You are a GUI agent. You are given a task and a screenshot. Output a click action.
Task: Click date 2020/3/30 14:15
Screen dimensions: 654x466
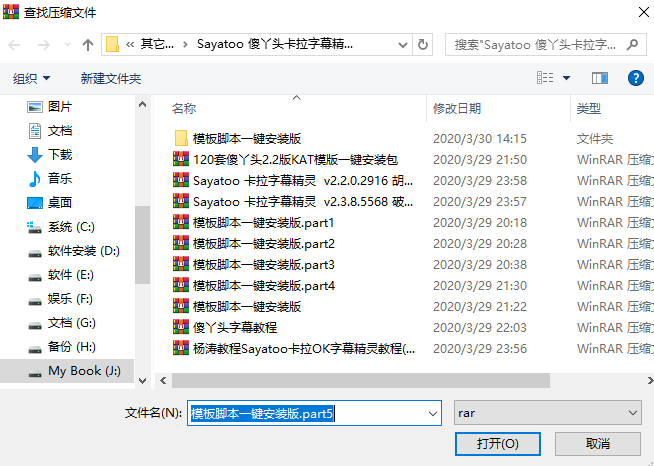480,139
